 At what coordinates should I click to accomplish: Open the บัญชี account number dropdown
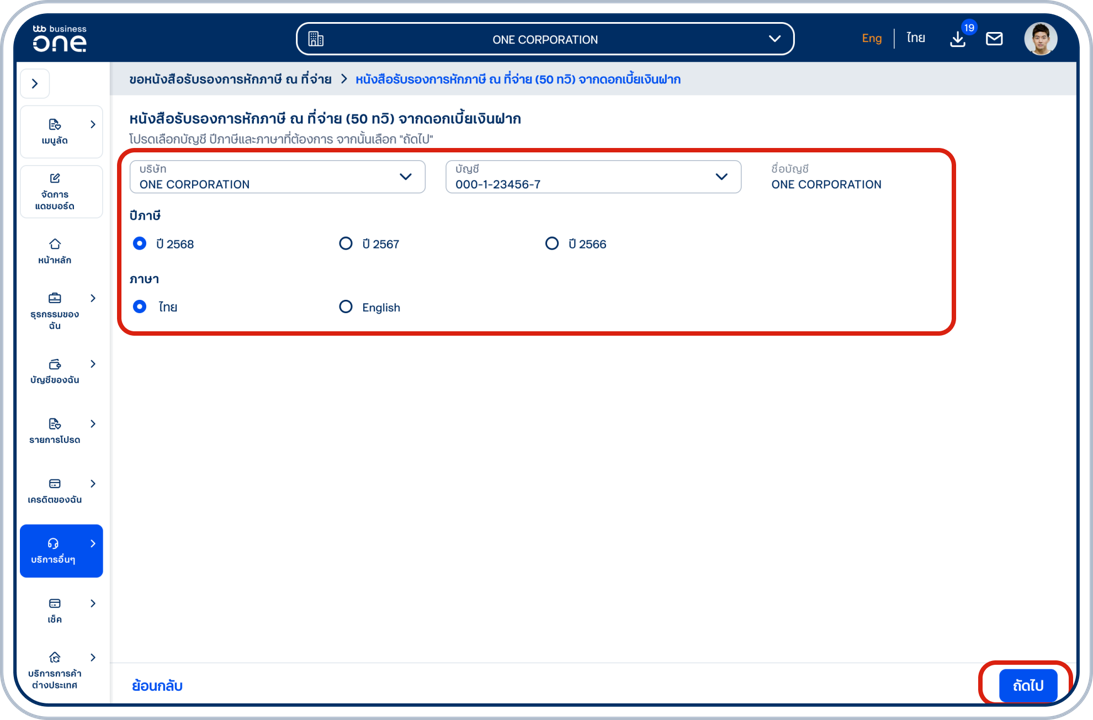[593, 177]
